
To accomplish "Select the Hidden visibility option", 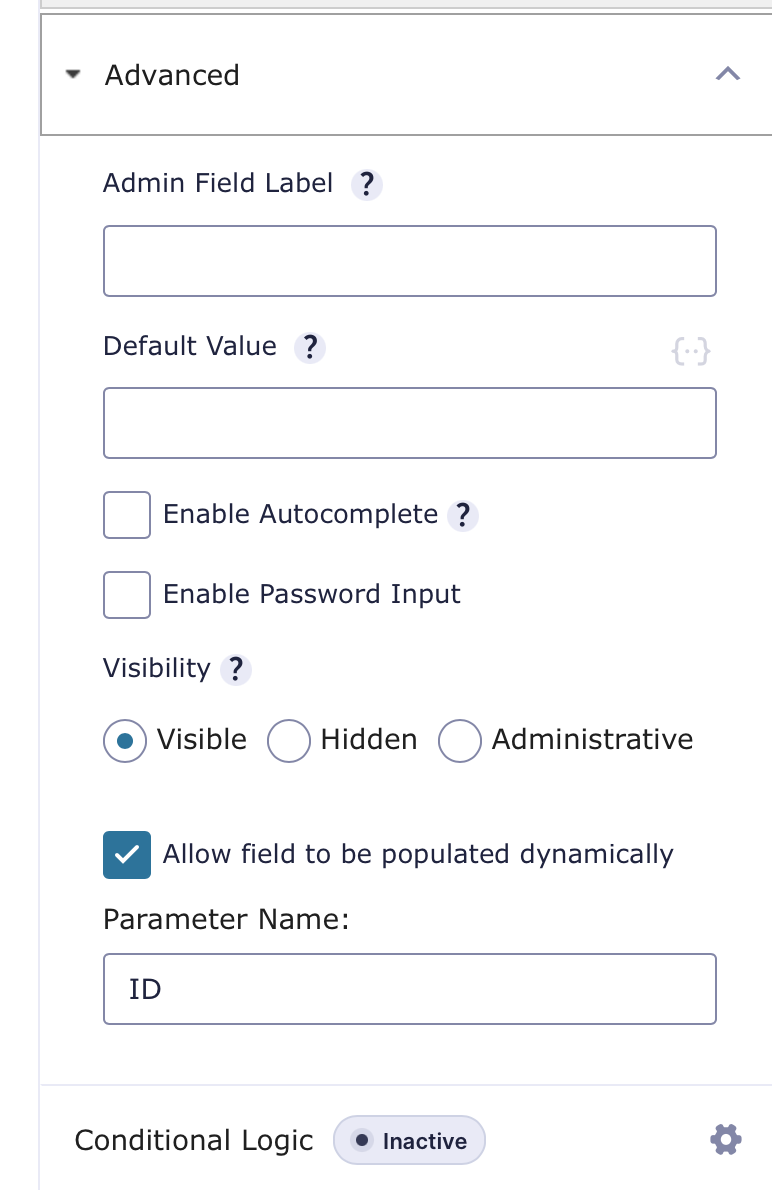I will (288, 740).
